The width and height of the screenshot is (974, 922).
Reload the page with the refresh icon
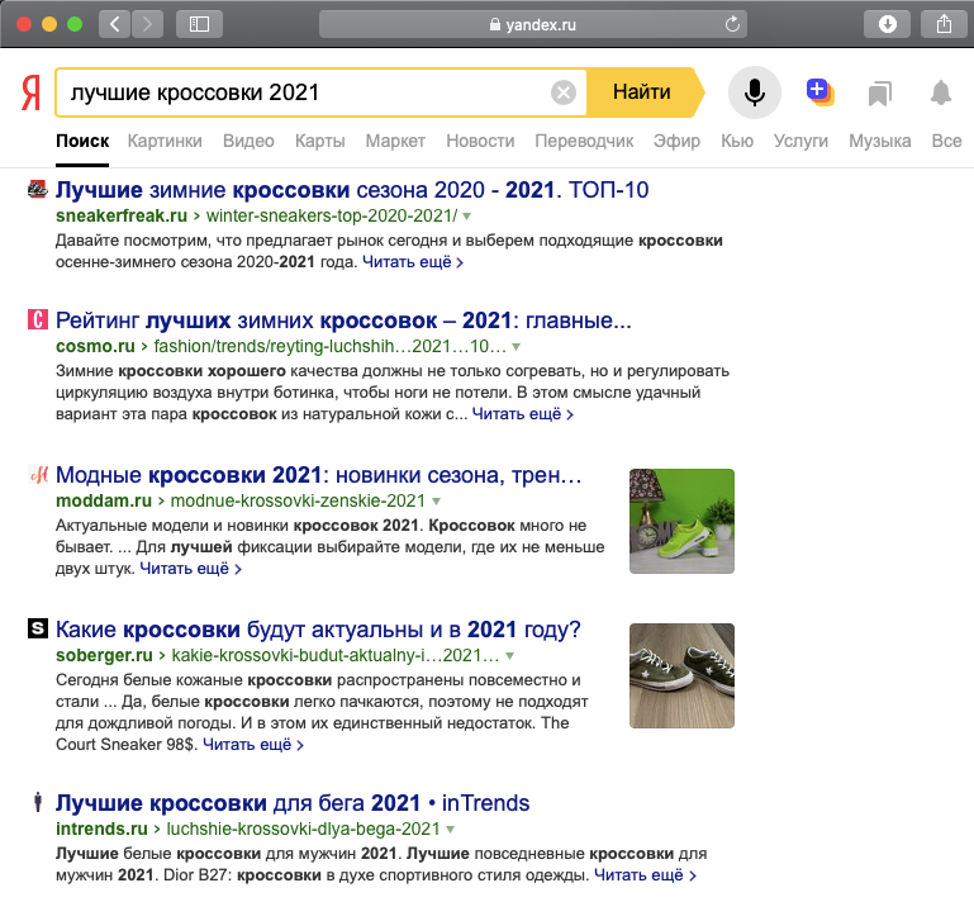click(x=732, y=24)
